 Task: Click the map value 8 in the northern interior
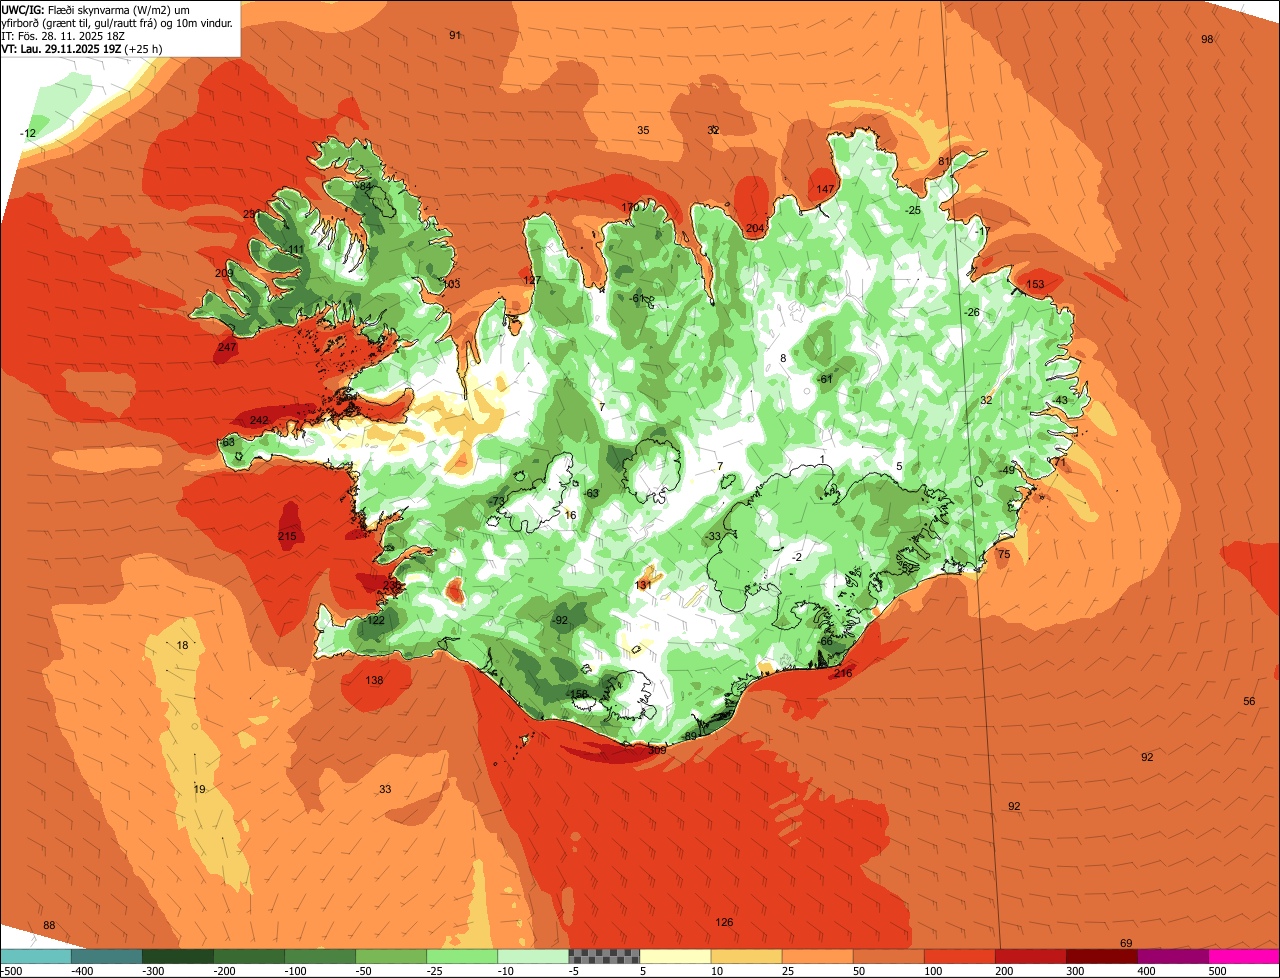point(784,358)
